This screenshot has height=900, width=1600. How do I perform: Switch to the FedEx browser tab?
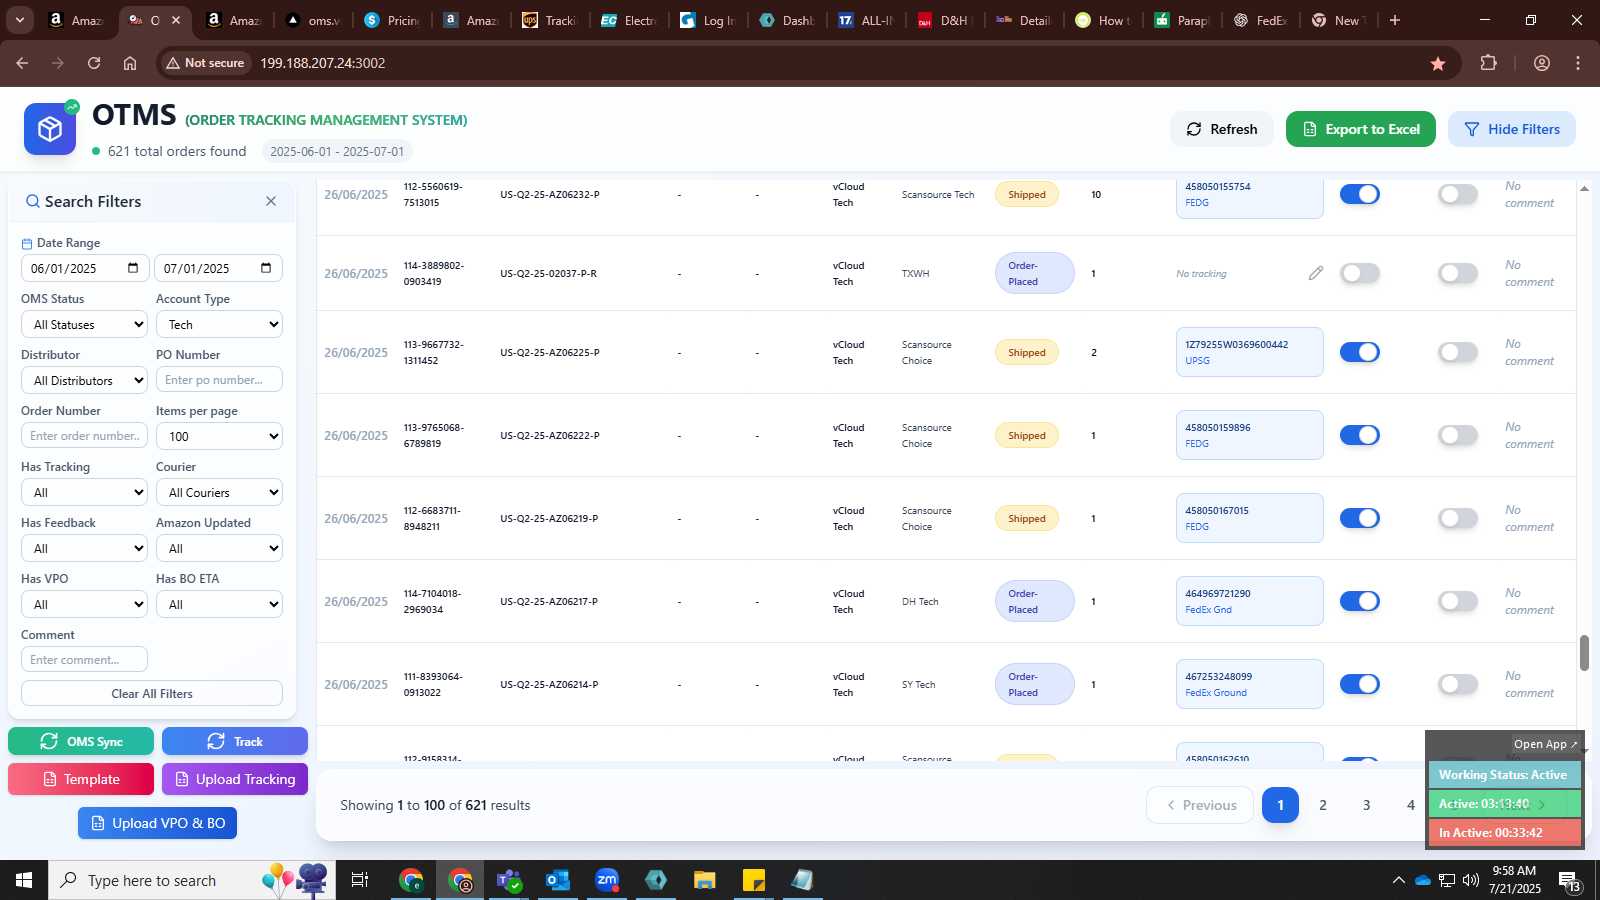pos(1260,20)
